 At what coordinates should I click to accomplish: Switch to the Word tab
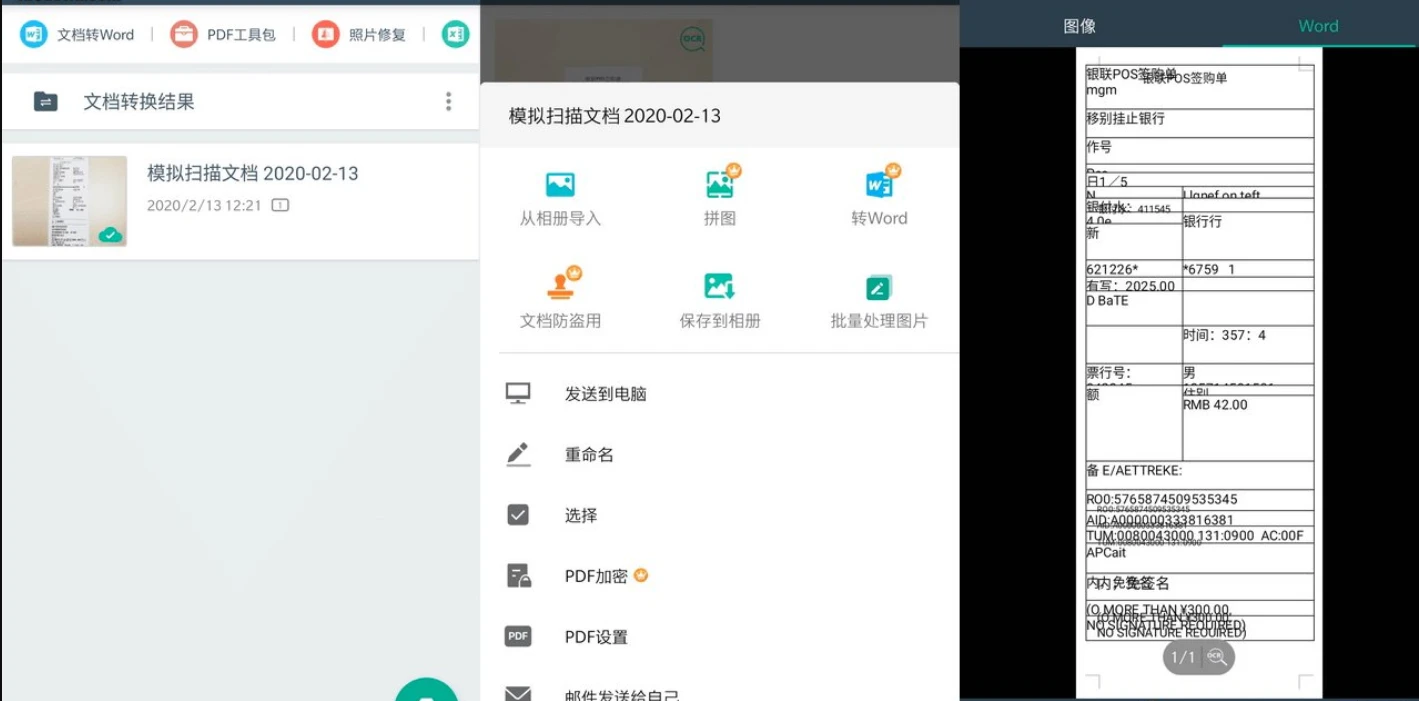[1318, 26]
